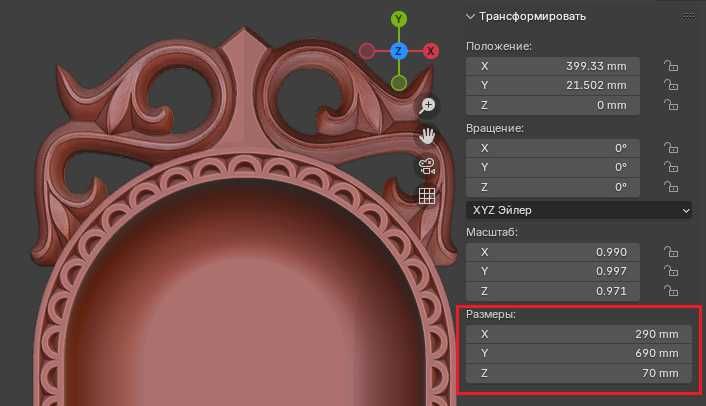Click the Вращение X field 0°

(x=552, y=148)
